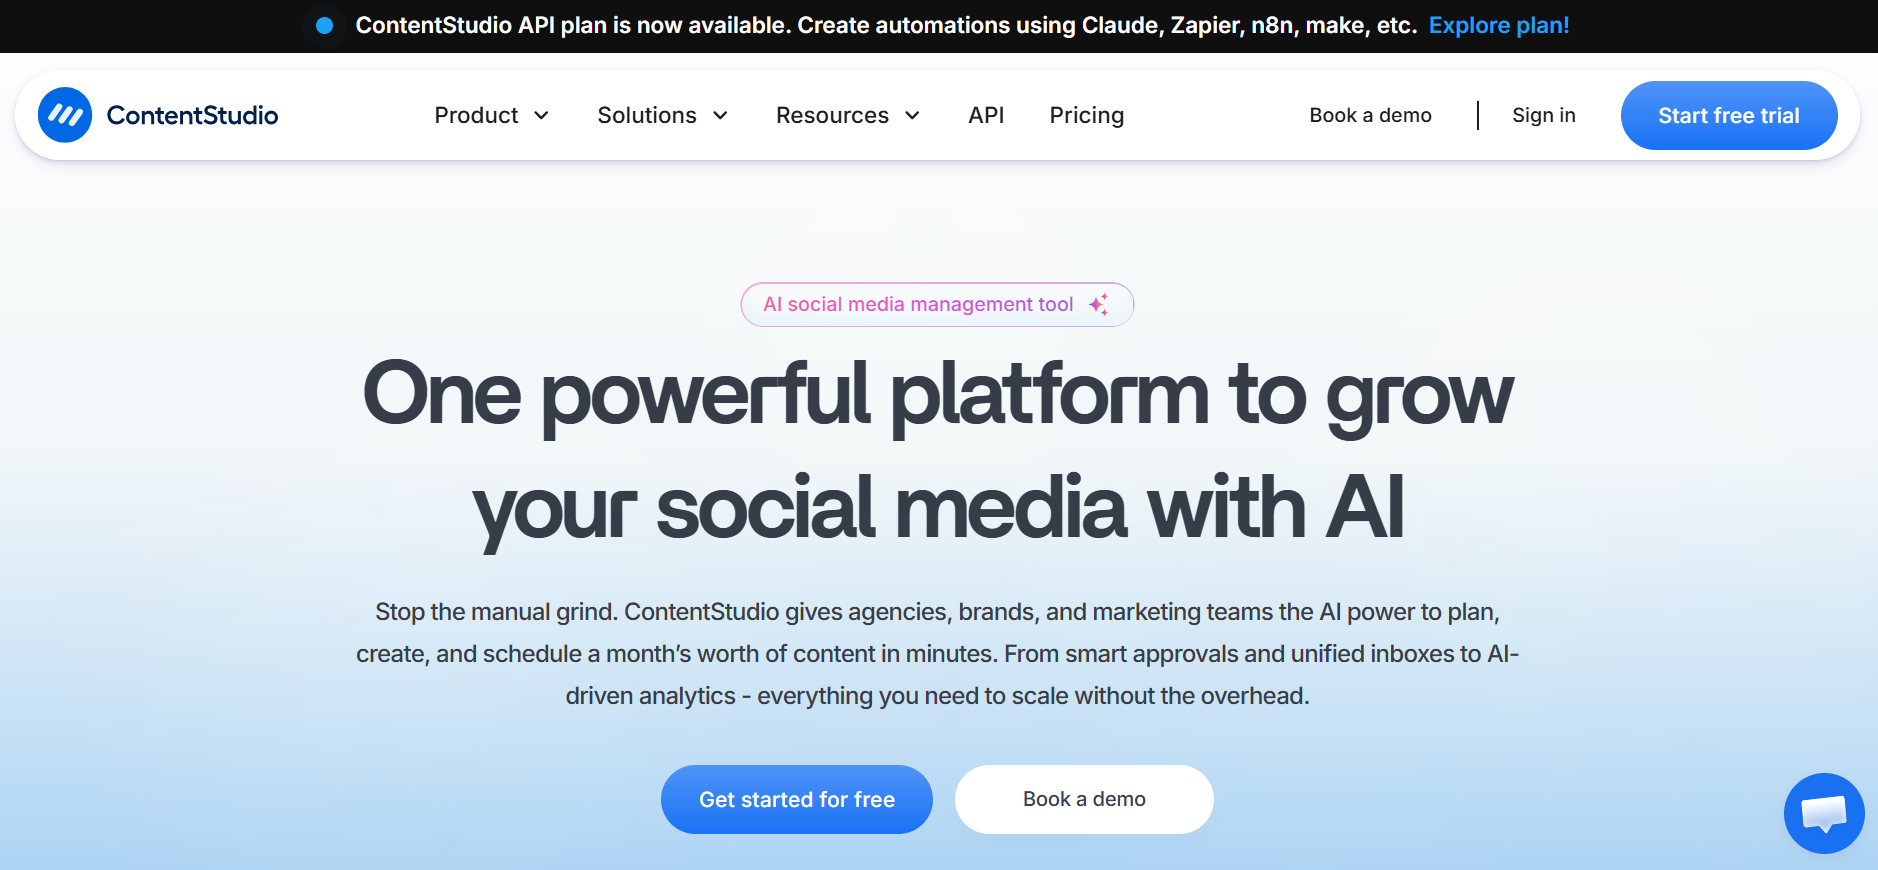Click the Sign in link
The image size is (1878, 870).
1544,115
